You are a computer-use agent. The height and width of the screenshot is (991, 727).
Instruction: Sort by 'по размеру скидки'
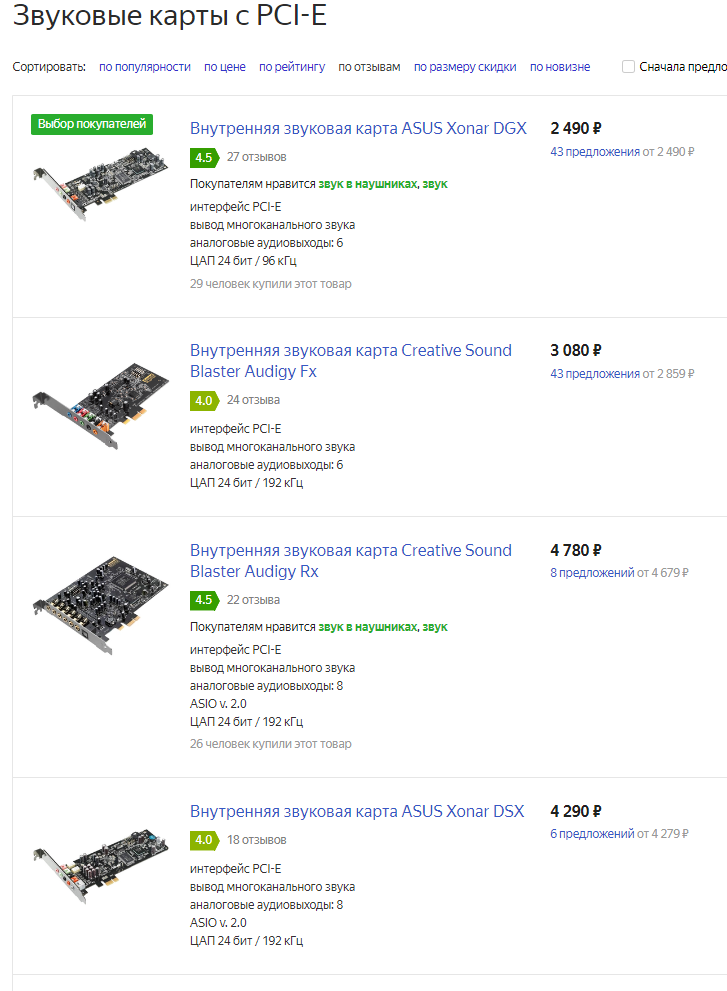coord(465,67)
